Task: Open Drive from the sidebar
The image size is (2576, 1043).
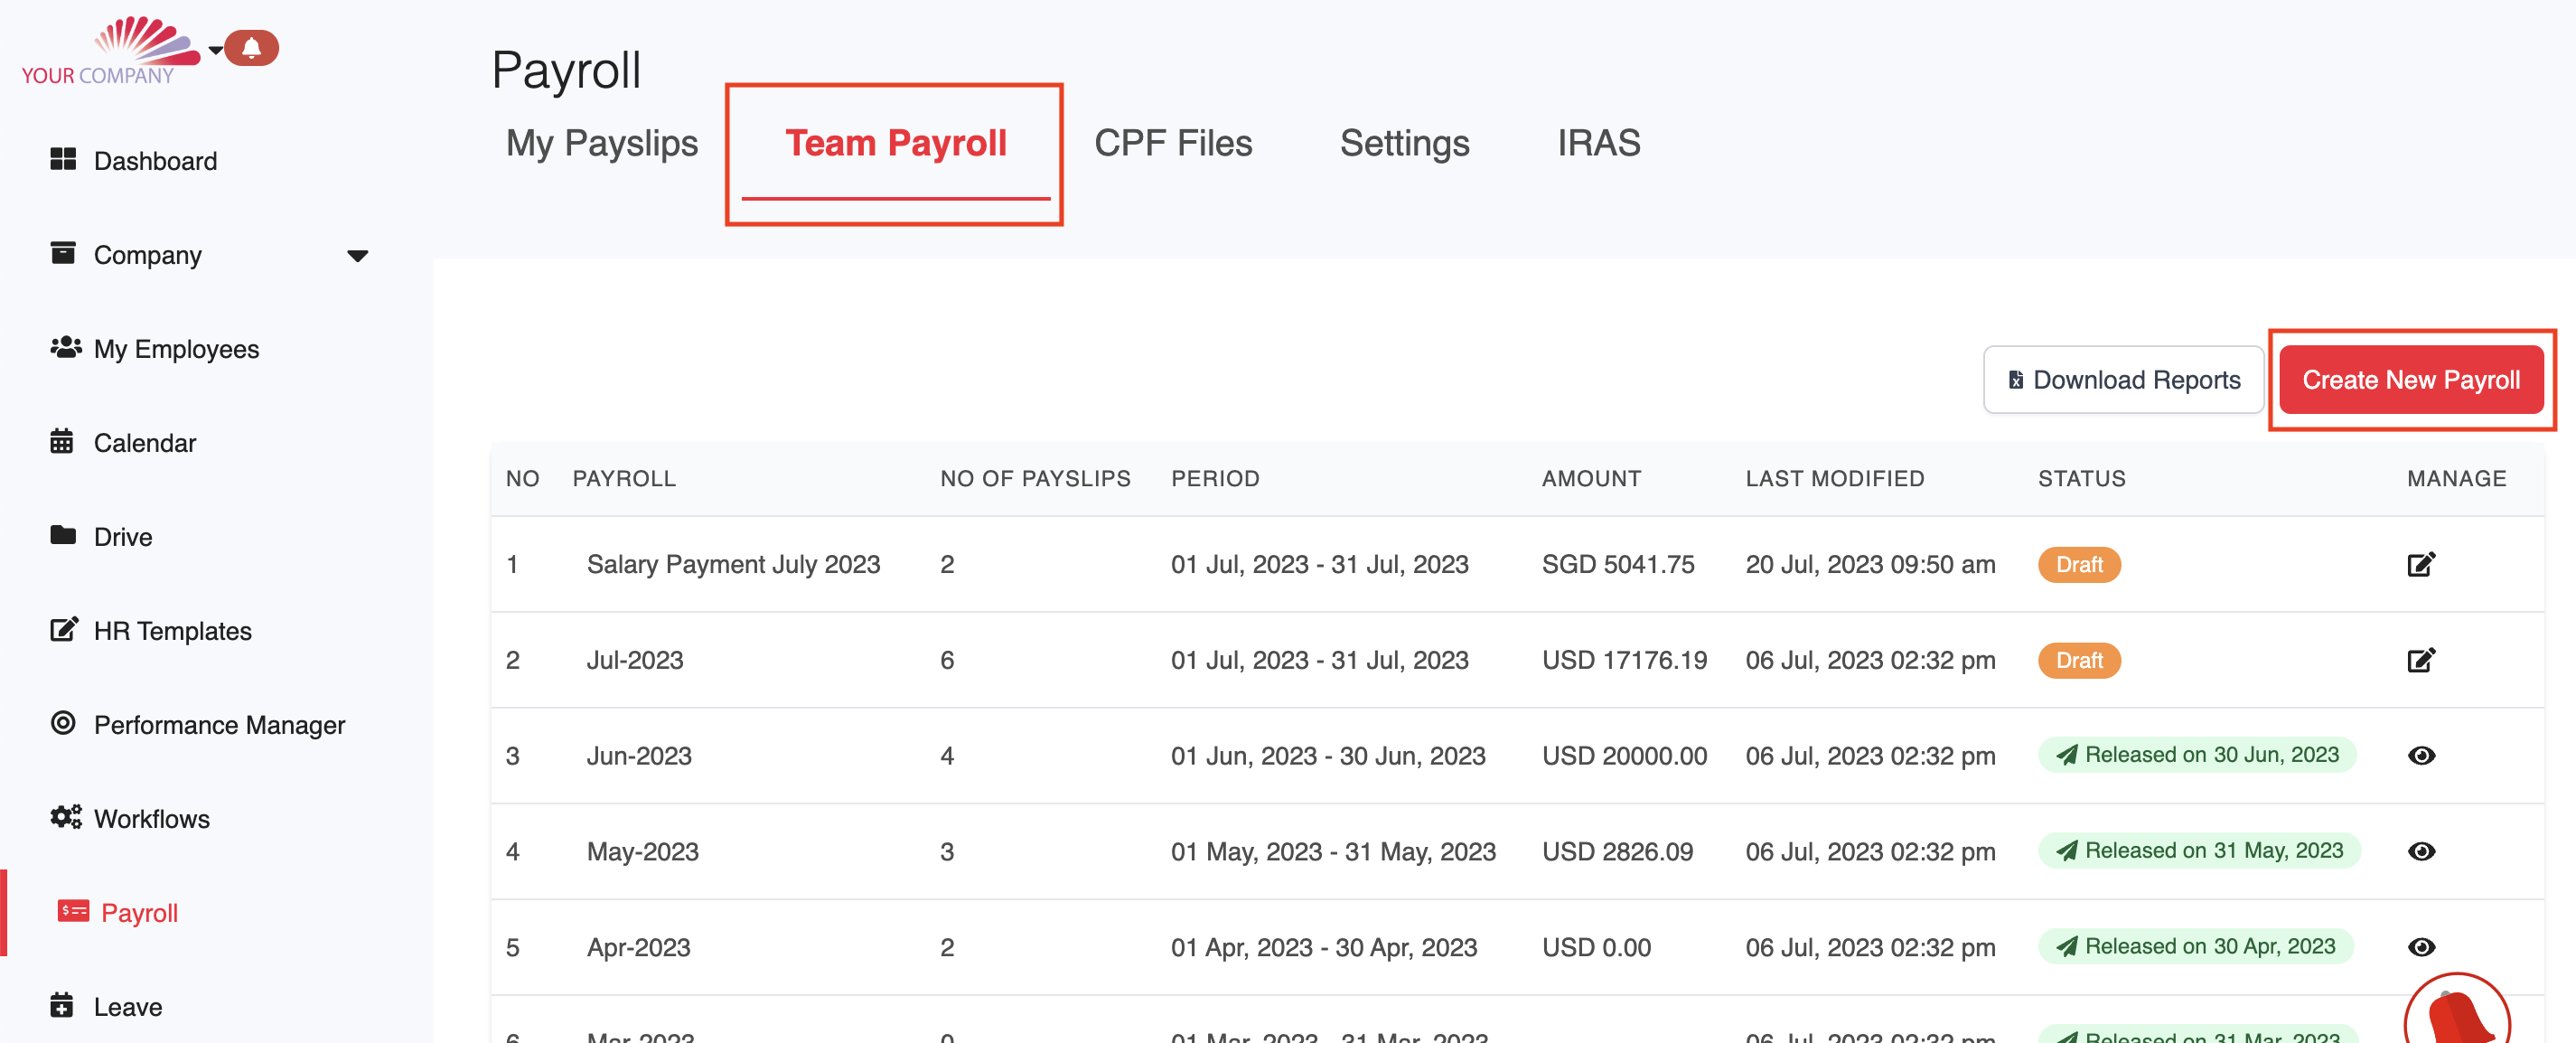Action: click(122, 537)
